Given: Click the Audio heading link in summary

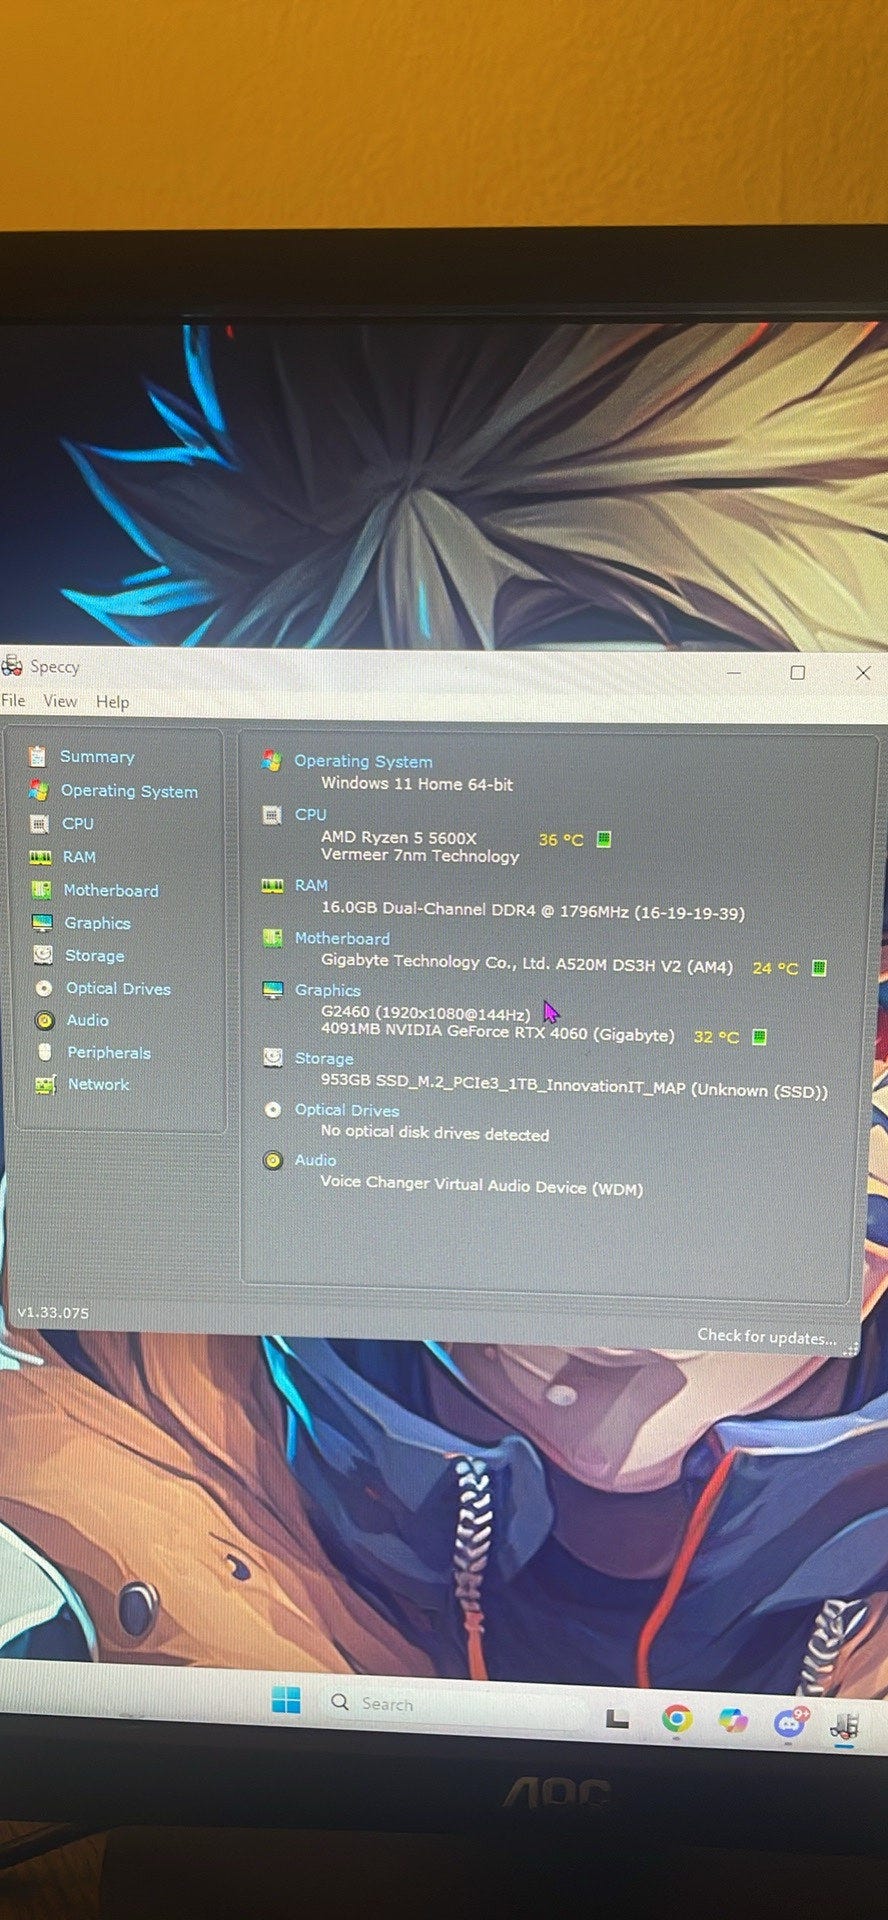Looking at the screenshot, I should [x=315, y=1160].
